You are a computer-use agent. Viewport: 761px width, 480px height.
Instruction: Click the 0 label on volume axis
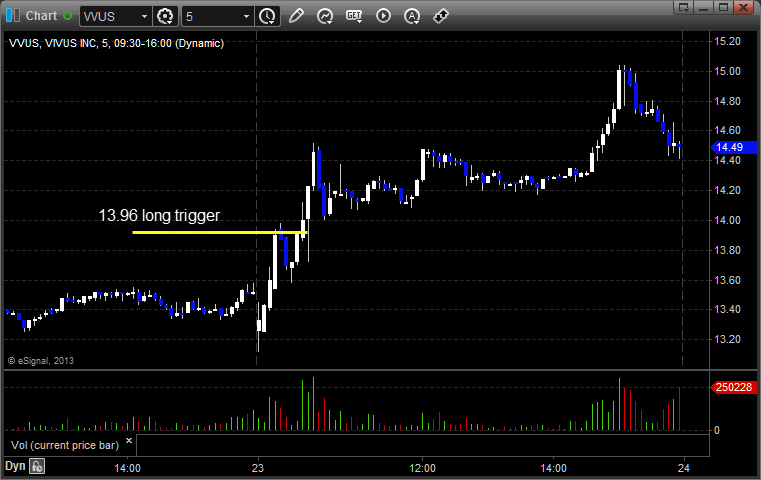717,430
